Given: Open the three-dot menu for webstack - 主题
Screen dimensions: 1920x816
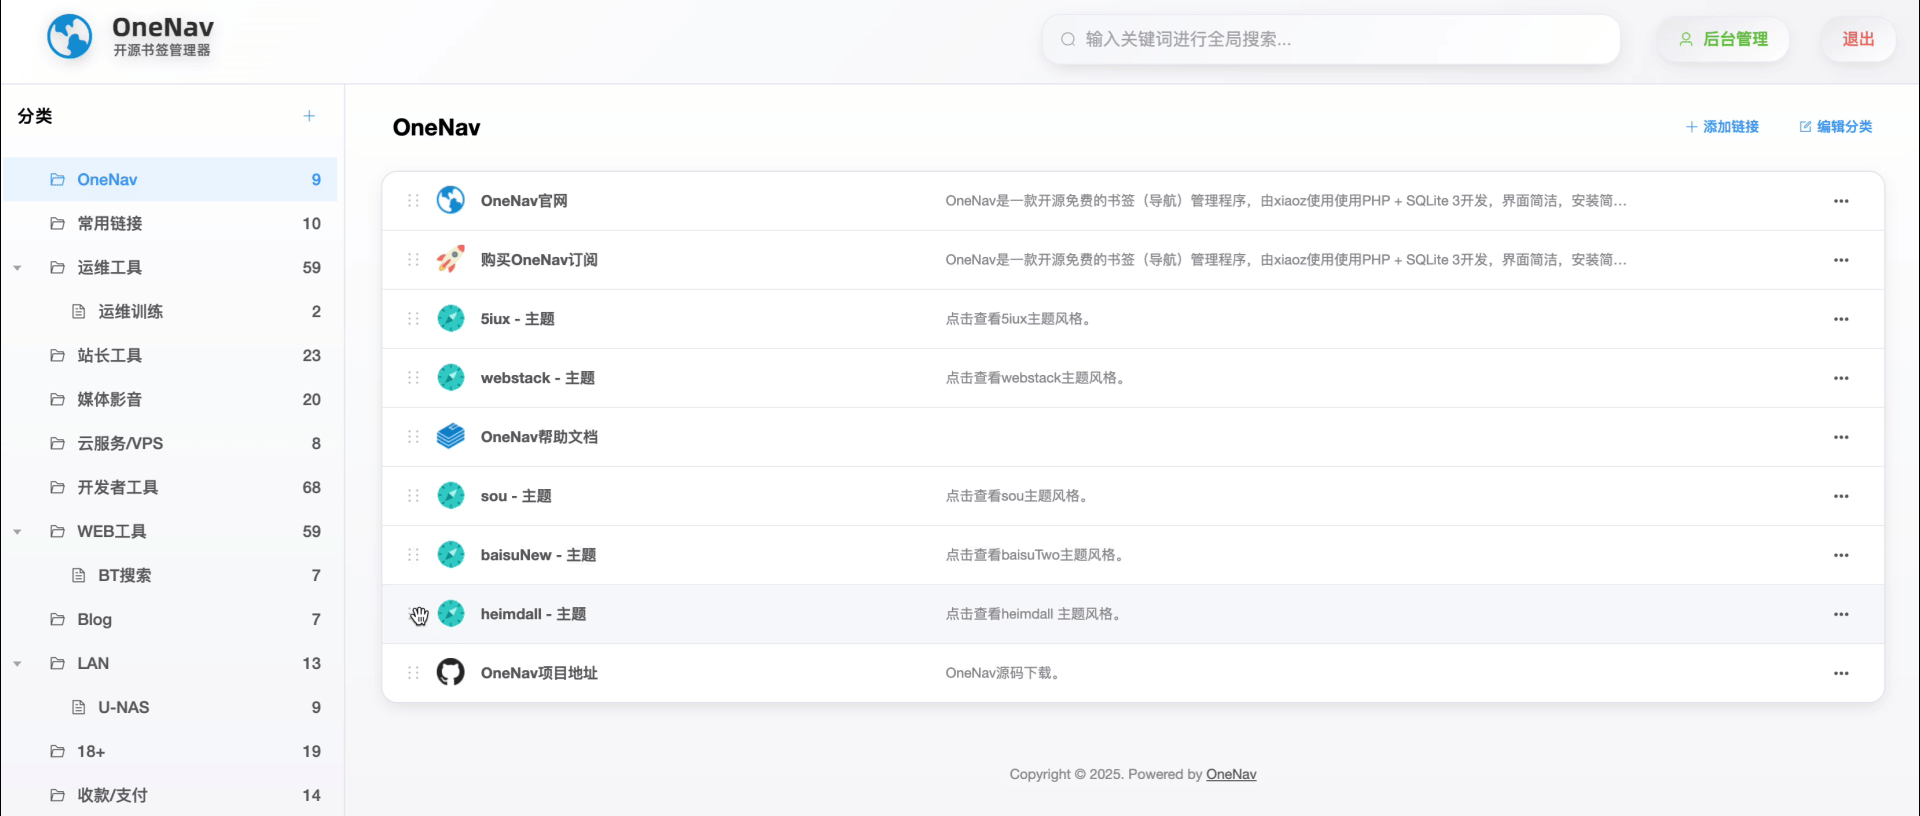Looking at the screenshot, I should tap(1841, 378).
